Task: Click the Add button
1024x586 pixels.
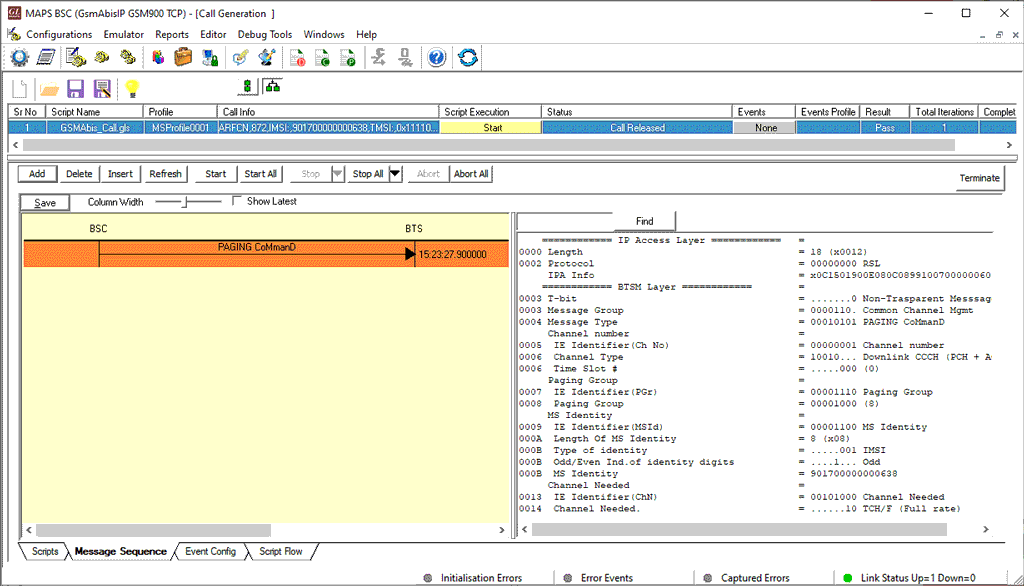Action: click(37, 174)
